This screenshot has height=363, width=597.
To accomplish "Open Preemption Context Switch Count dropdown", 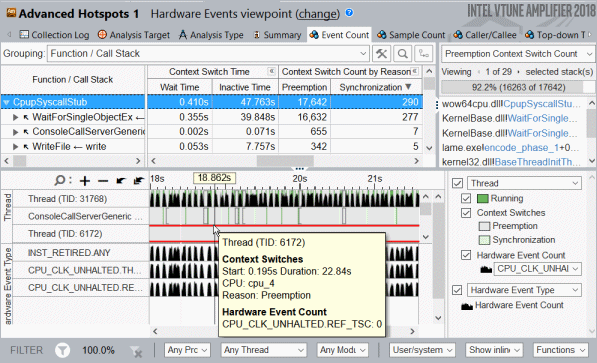I will coord(518,54).
